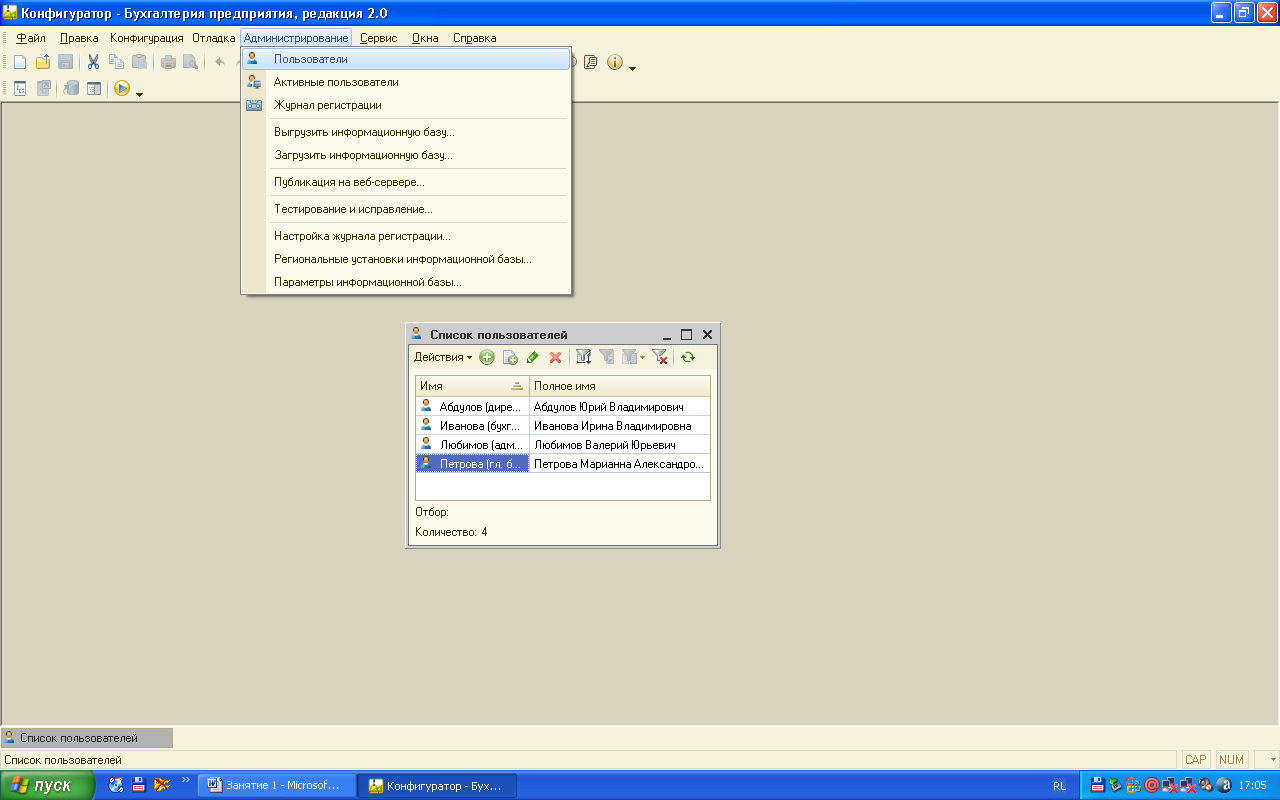Click the Print icon in main toolbar

tap(168, 62)
